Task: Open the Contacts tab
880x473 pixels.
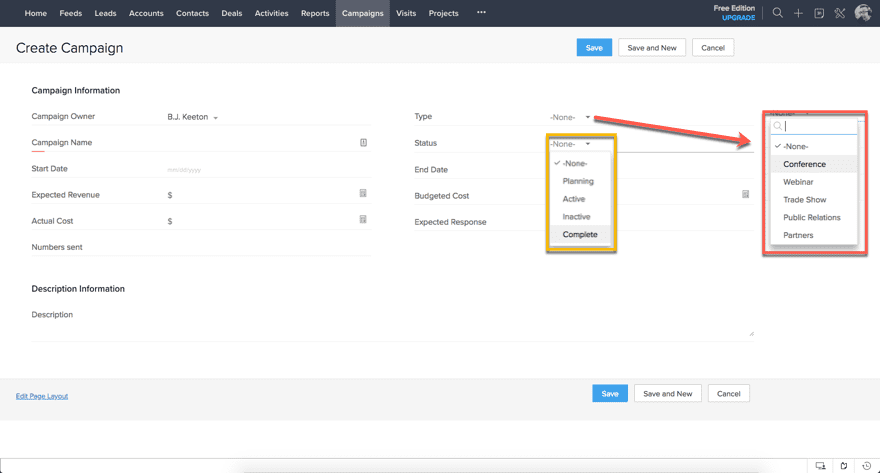Action: (x=192, y=13)
